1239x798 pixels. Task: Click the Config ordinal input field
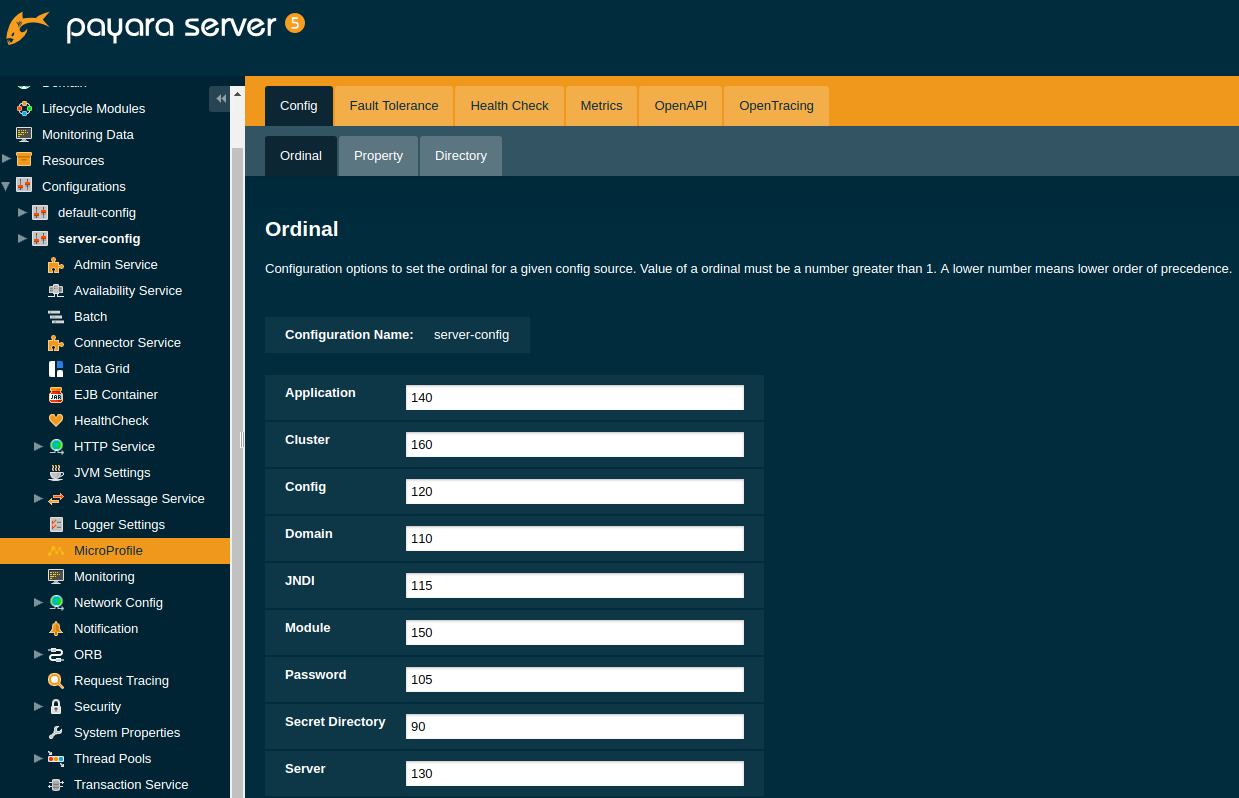tap(575, 491)
